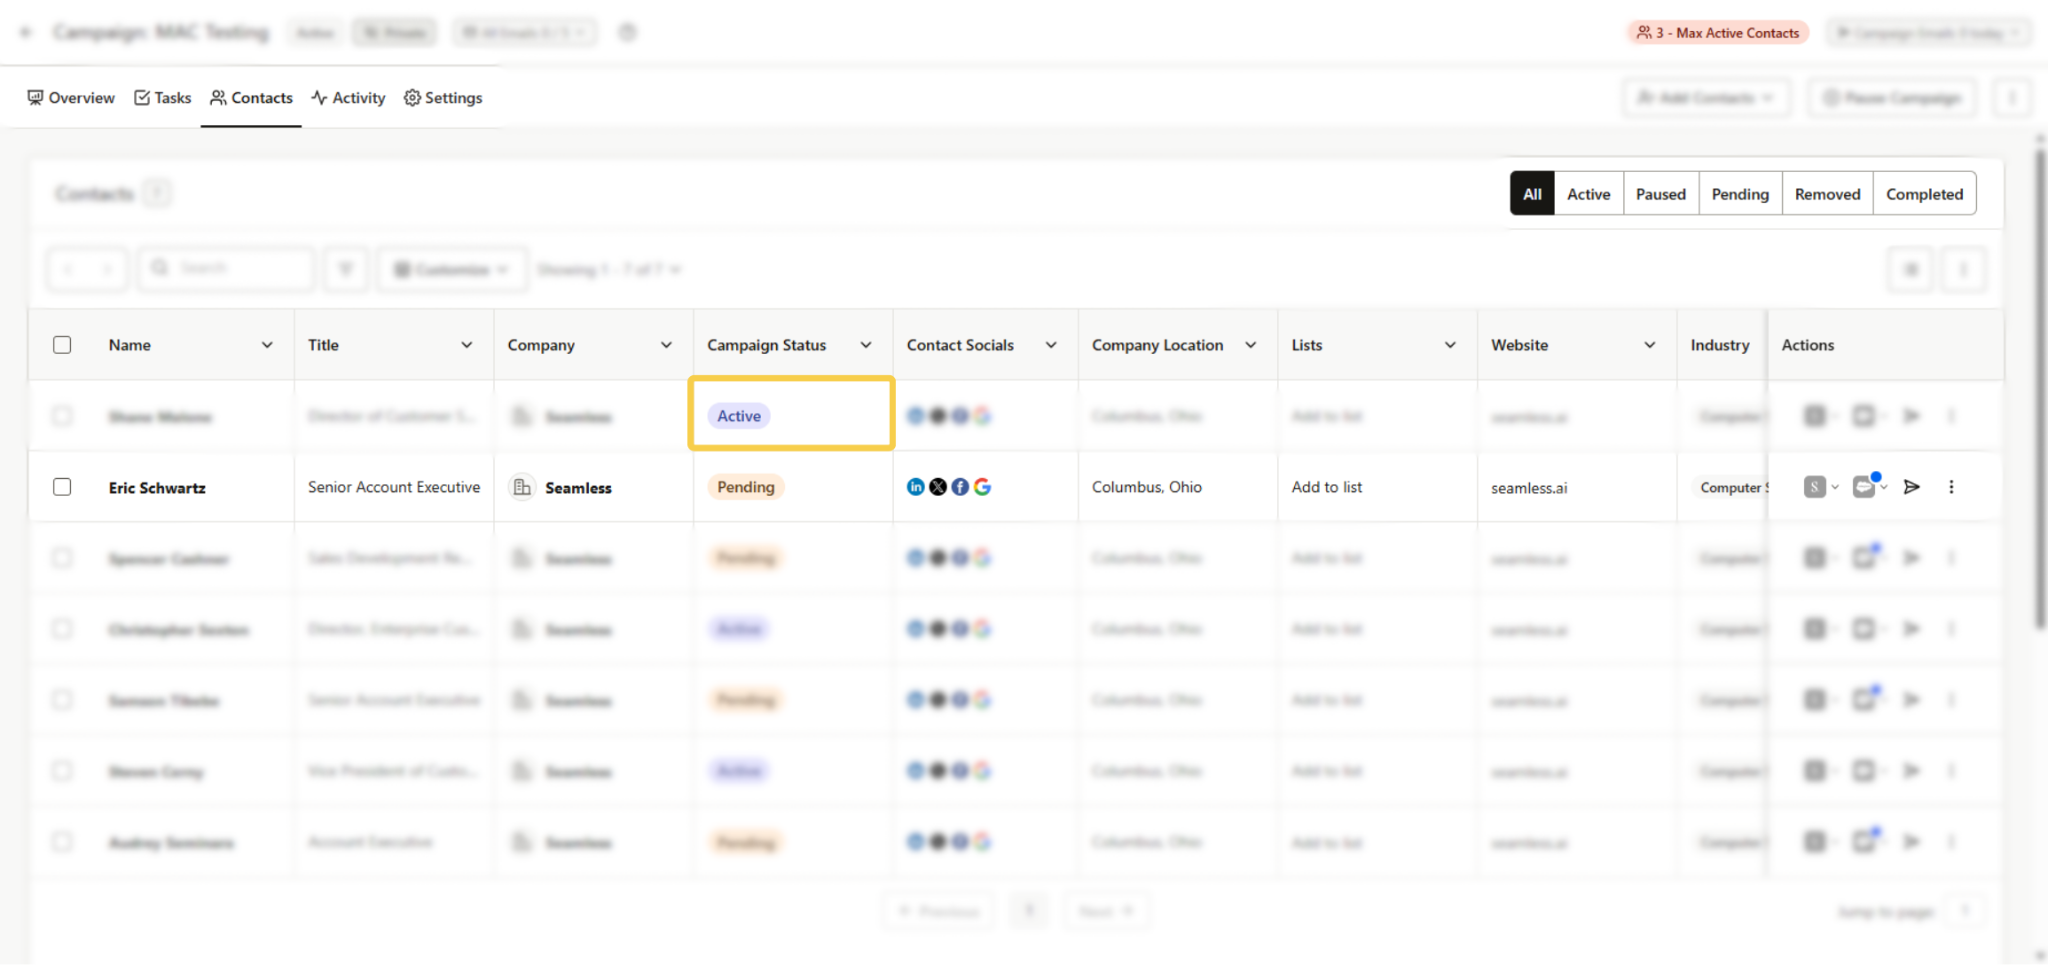Open Eric Schwartz's Facebook icon
This screenshot has height=965, width=2048.
coord(960,487)
